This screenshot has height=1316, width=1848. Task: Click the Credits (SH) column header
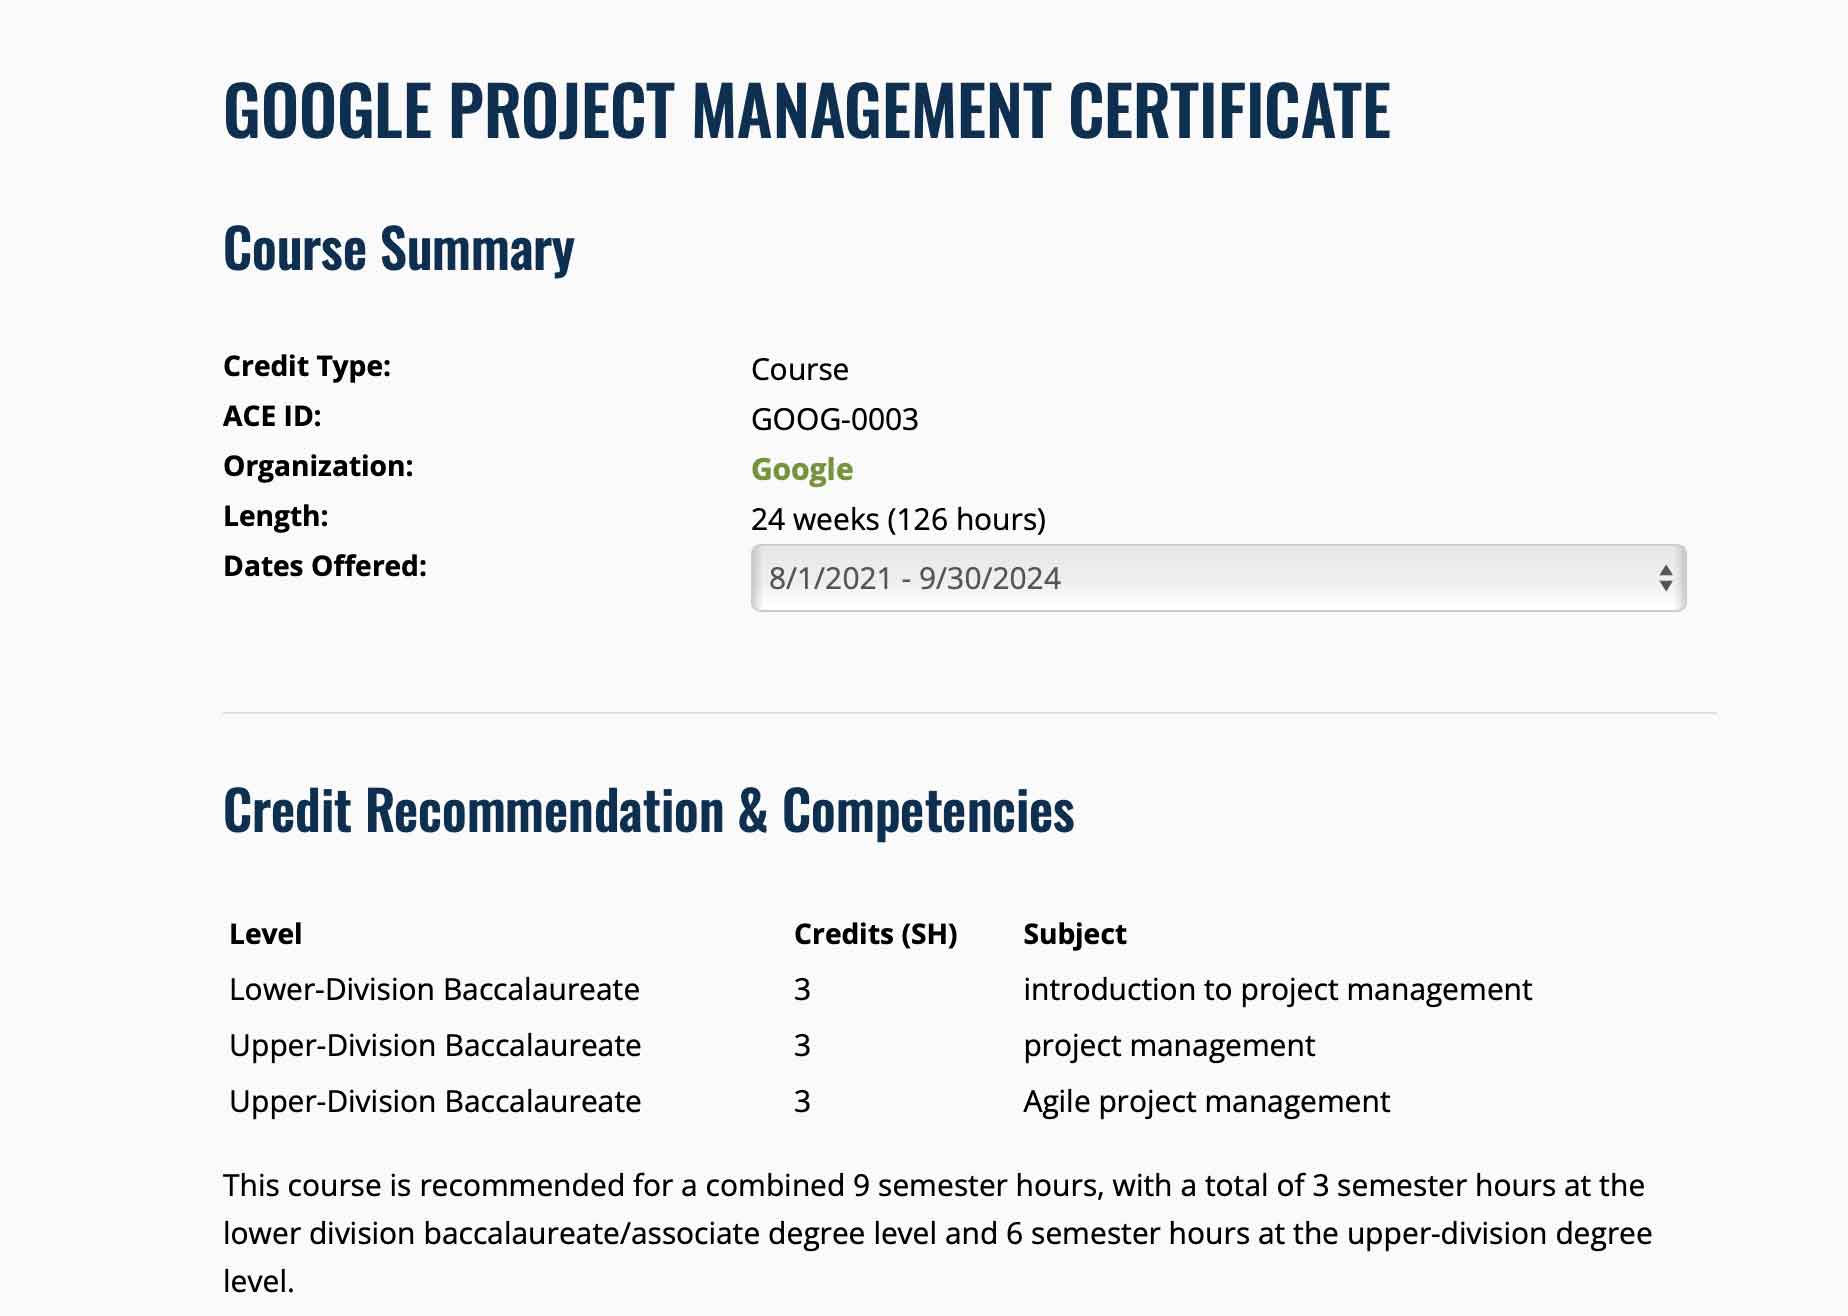(x=875, y=934)
